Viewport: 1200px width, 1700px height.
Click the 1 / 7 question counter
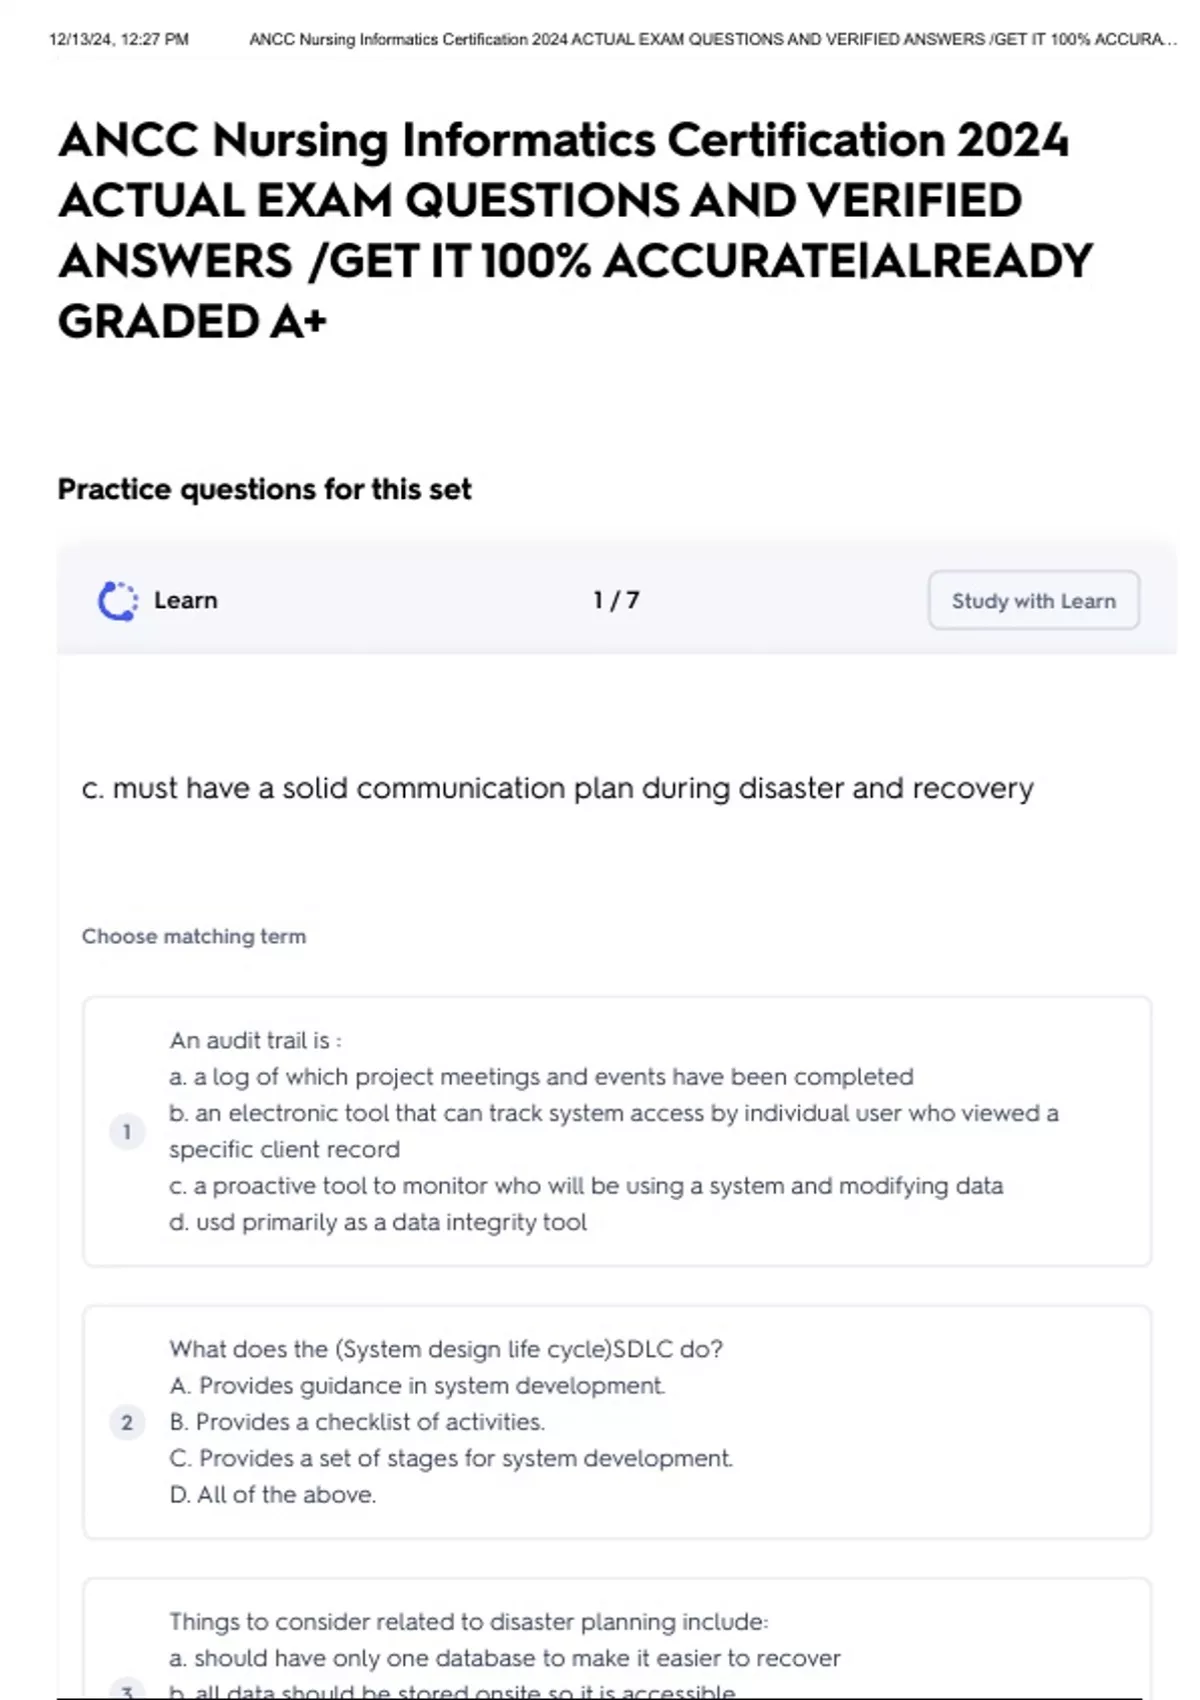(x=616, y=600)
